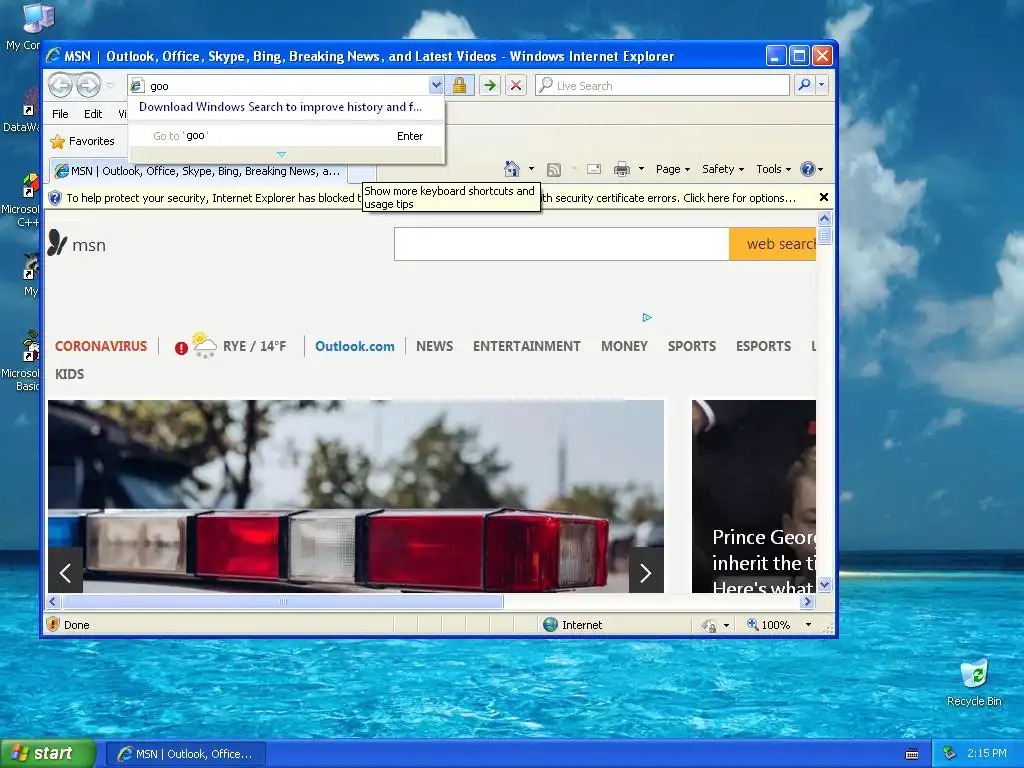This screenshot has height=768, width=1024.
Task: Open the File menu
Action: click(x=60, y=114)
